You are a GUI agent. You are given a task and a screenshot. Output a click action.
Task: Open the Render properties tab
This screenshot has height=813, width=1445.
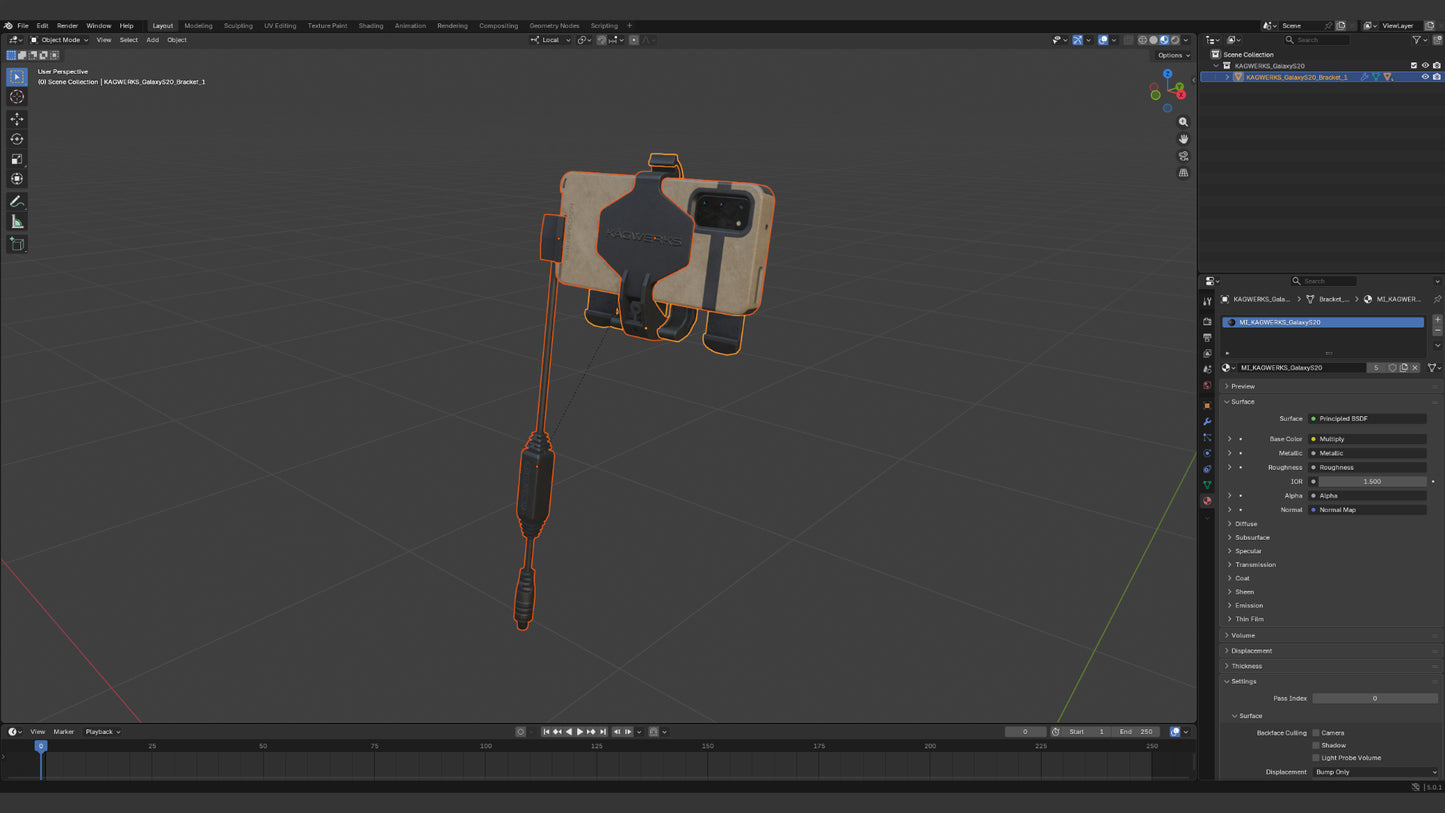pyautogui.click(x=1207, y=322)
